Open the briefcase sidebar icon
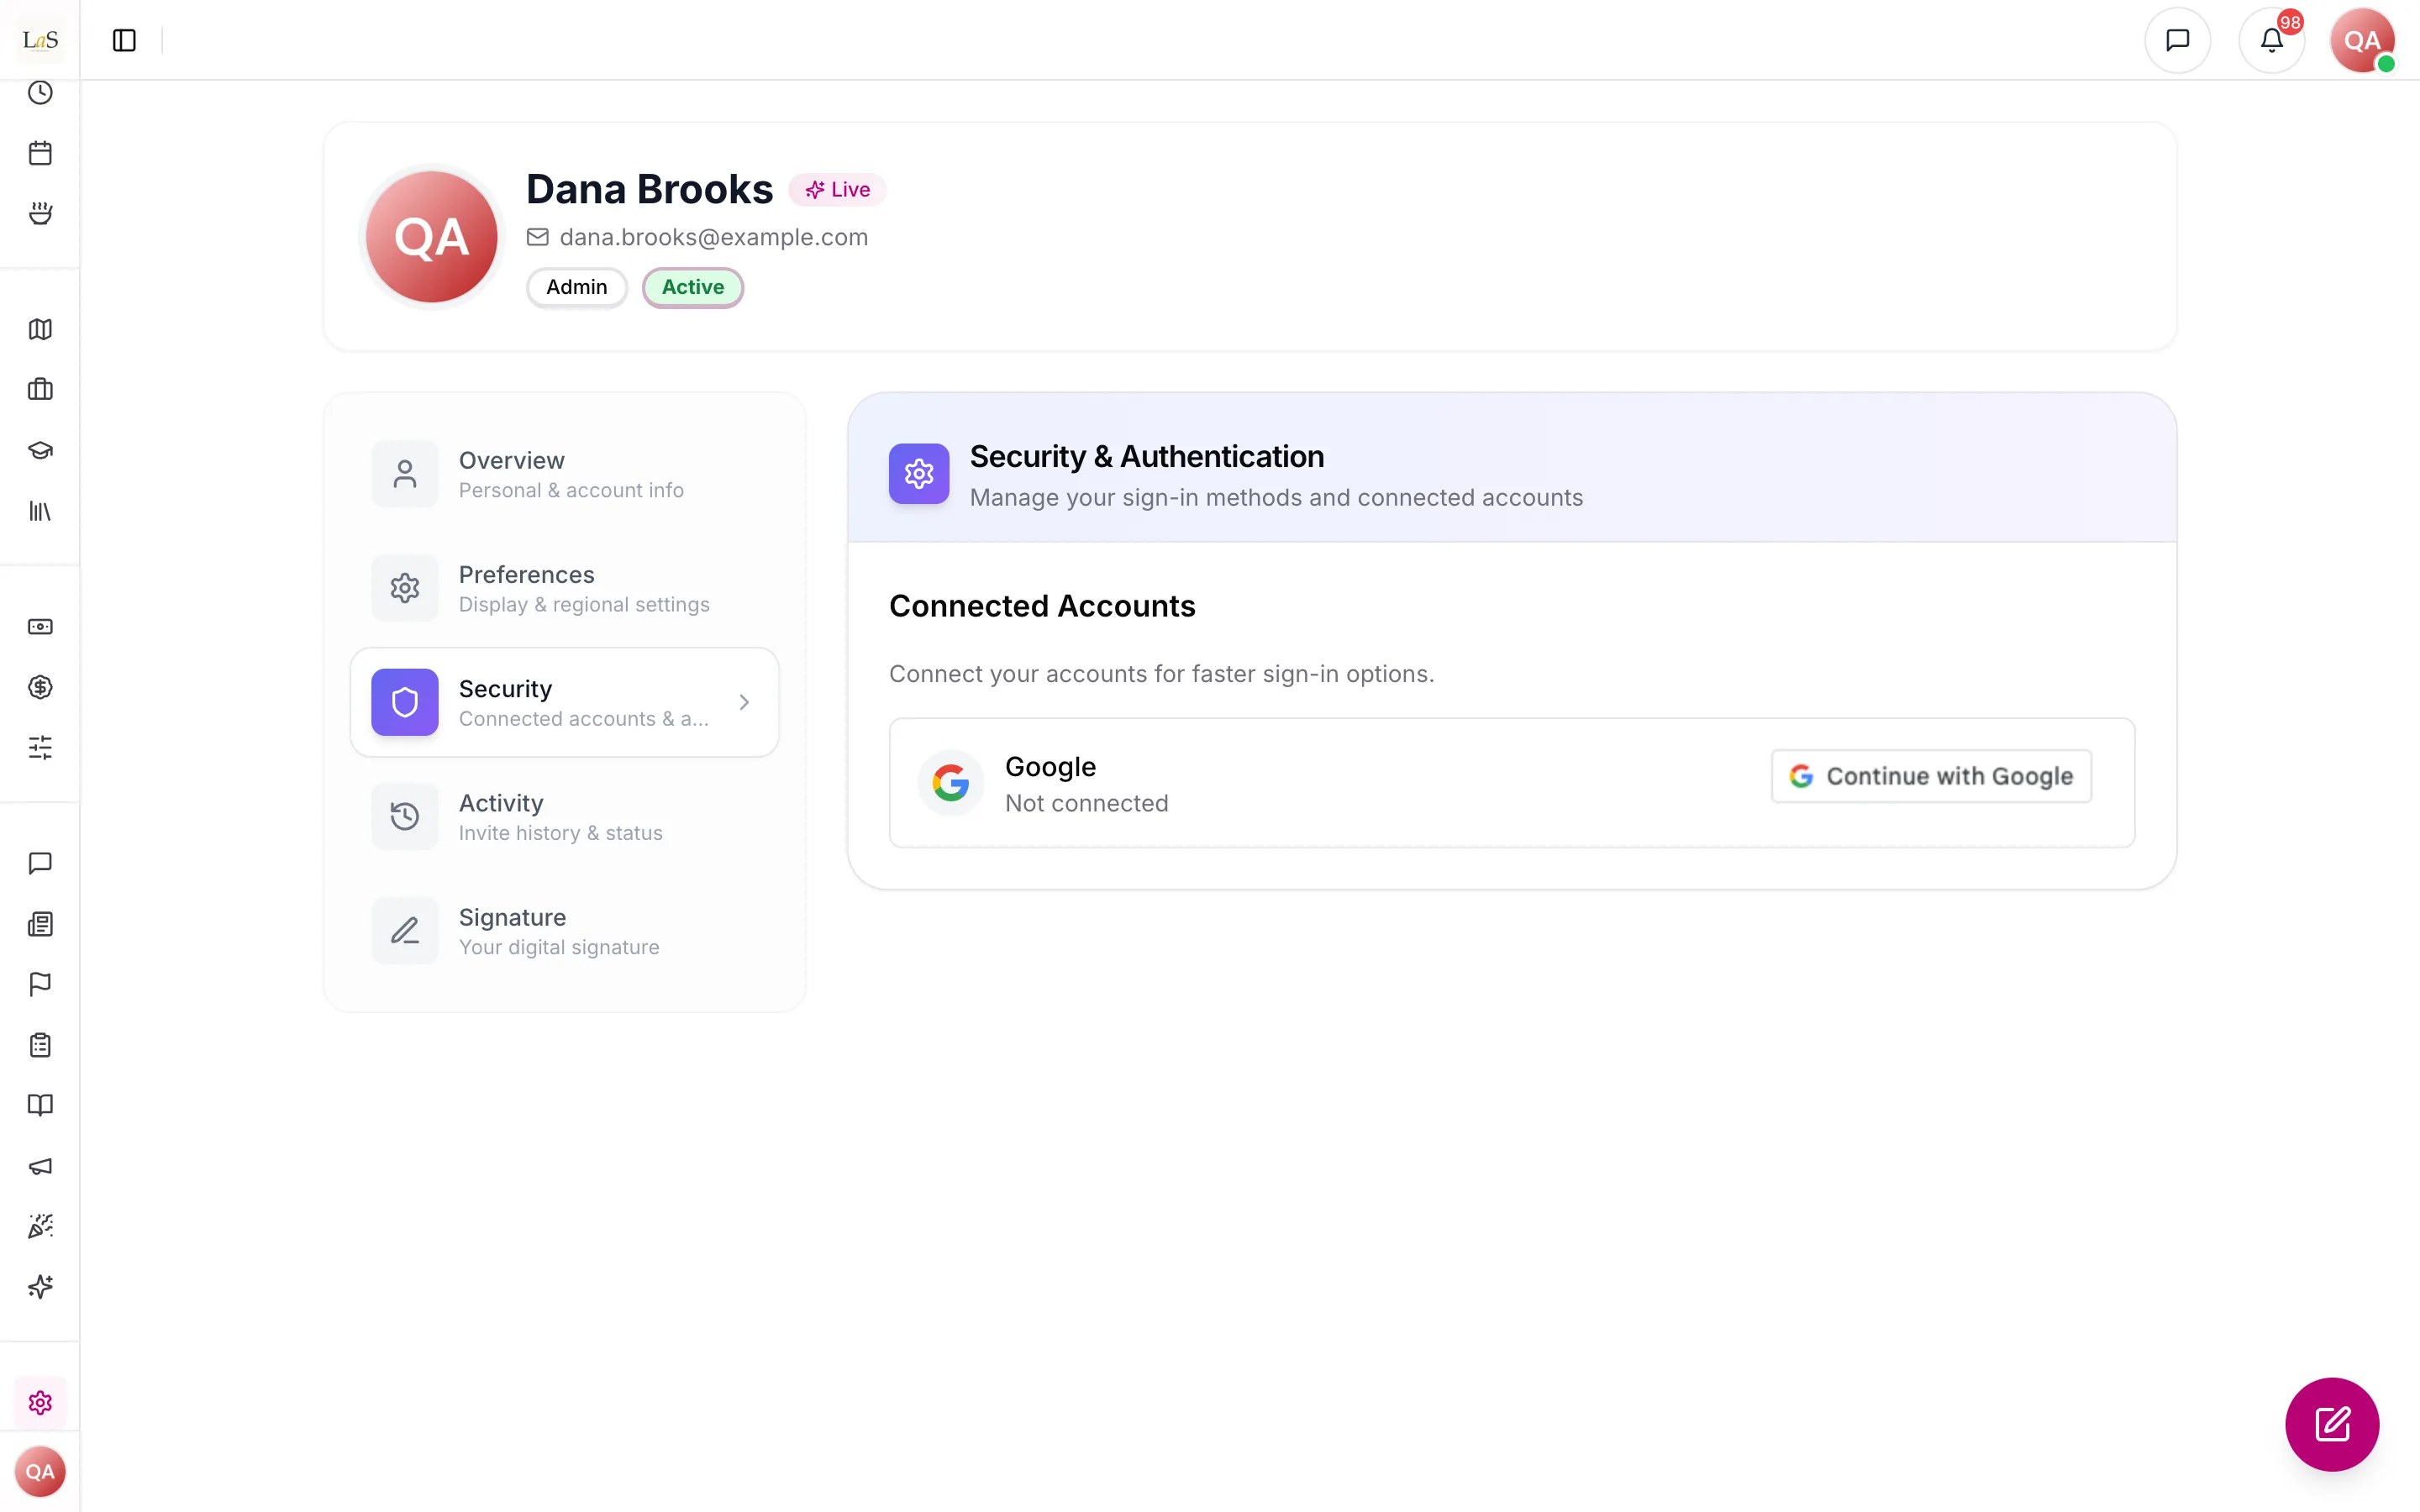 point(40,389)
